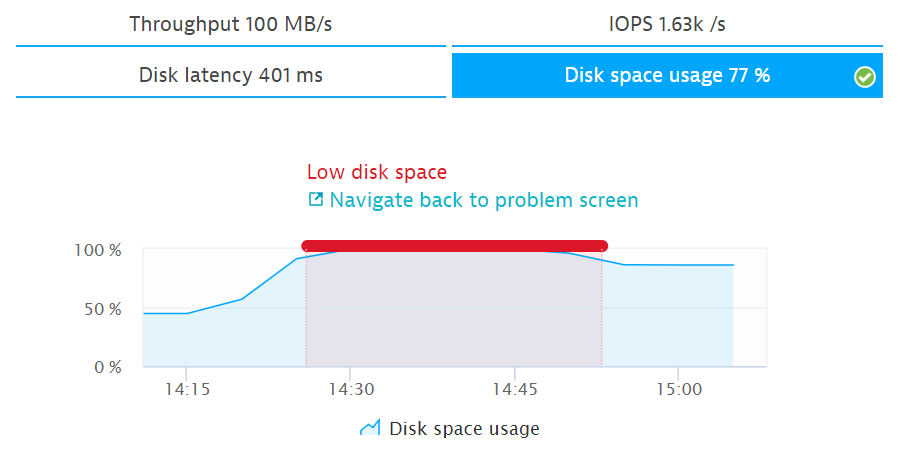
Task: Click the external link icon beside Navigate back
Action: click(316, 200)
